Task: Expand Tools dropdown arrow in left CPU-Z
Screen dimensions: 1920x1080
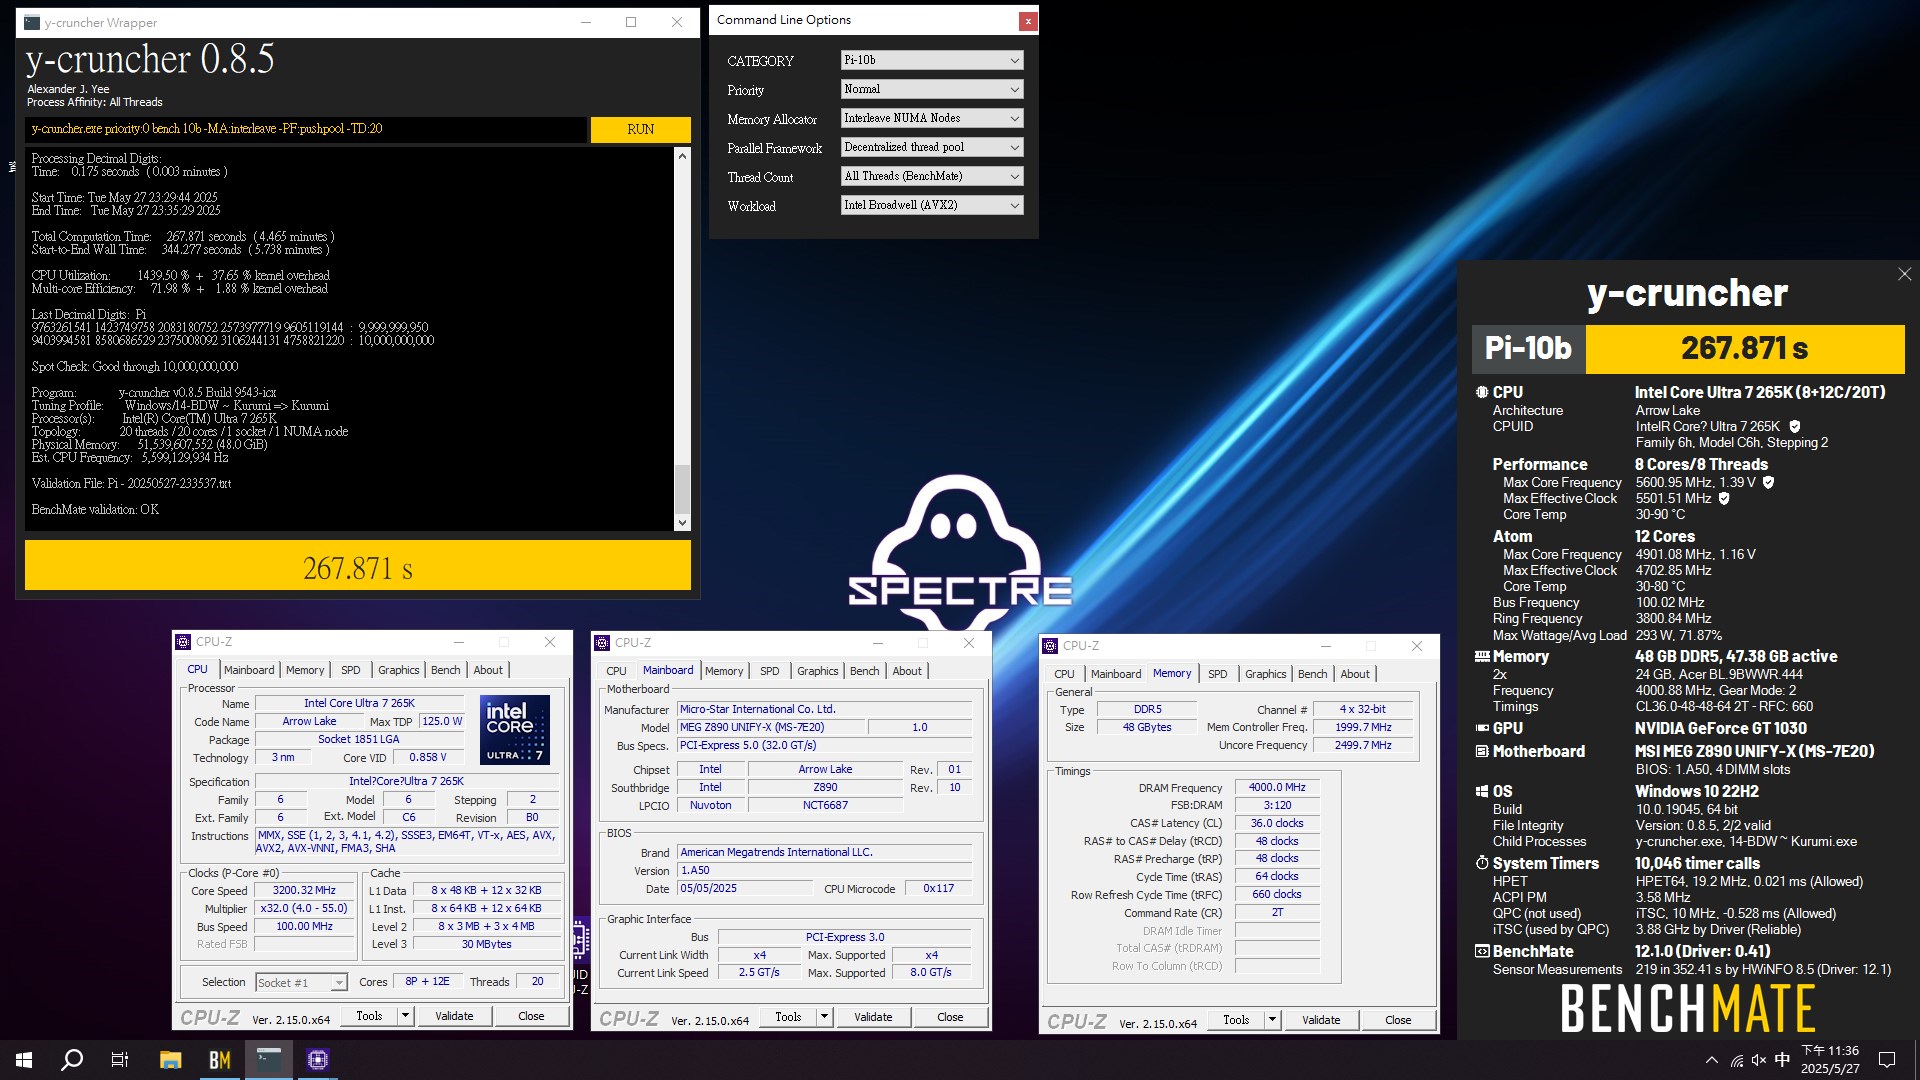Action: pos(405,1016)
